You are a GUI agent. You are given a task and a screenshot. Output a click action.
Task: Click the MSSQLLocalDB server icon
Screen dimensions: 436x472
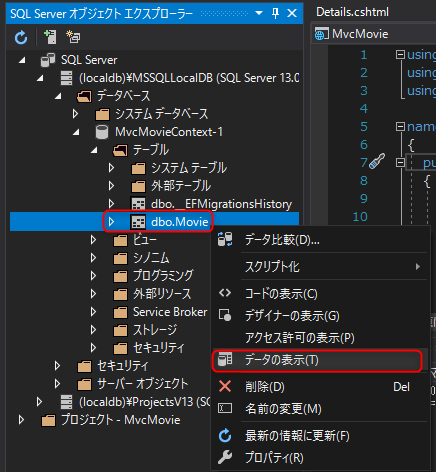(66, 78)
